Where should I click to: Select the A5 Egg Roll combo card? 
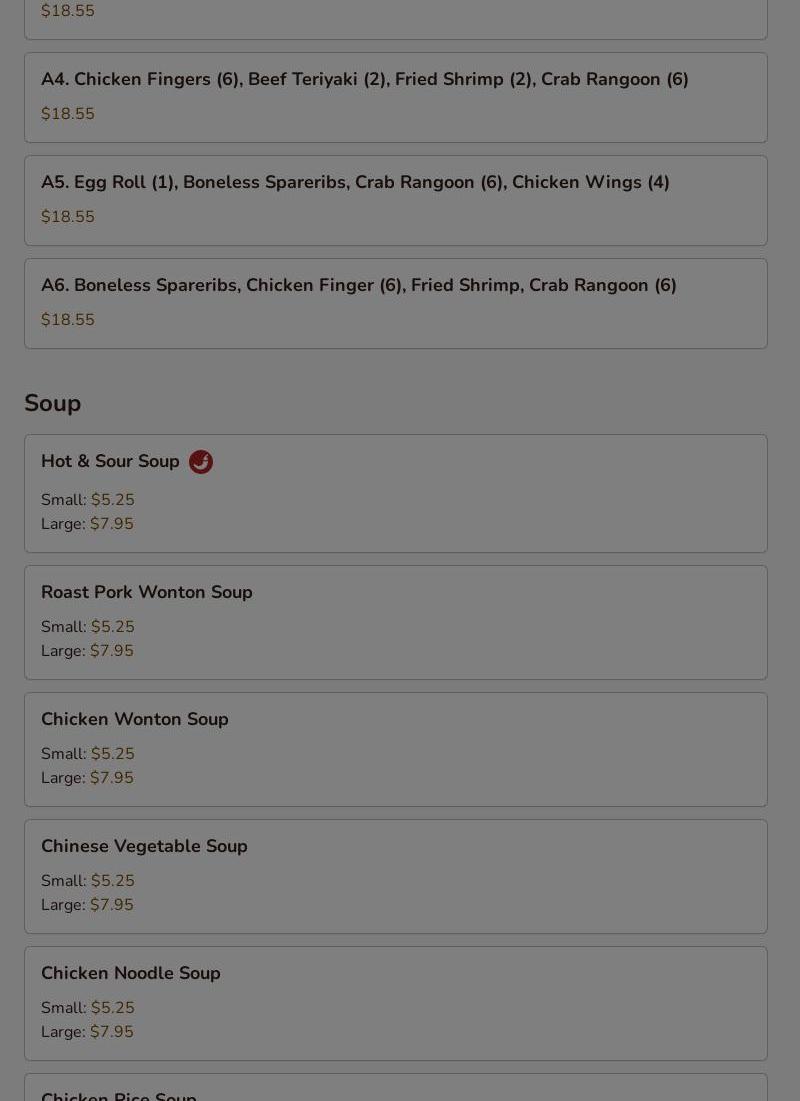tap(395, 201)
